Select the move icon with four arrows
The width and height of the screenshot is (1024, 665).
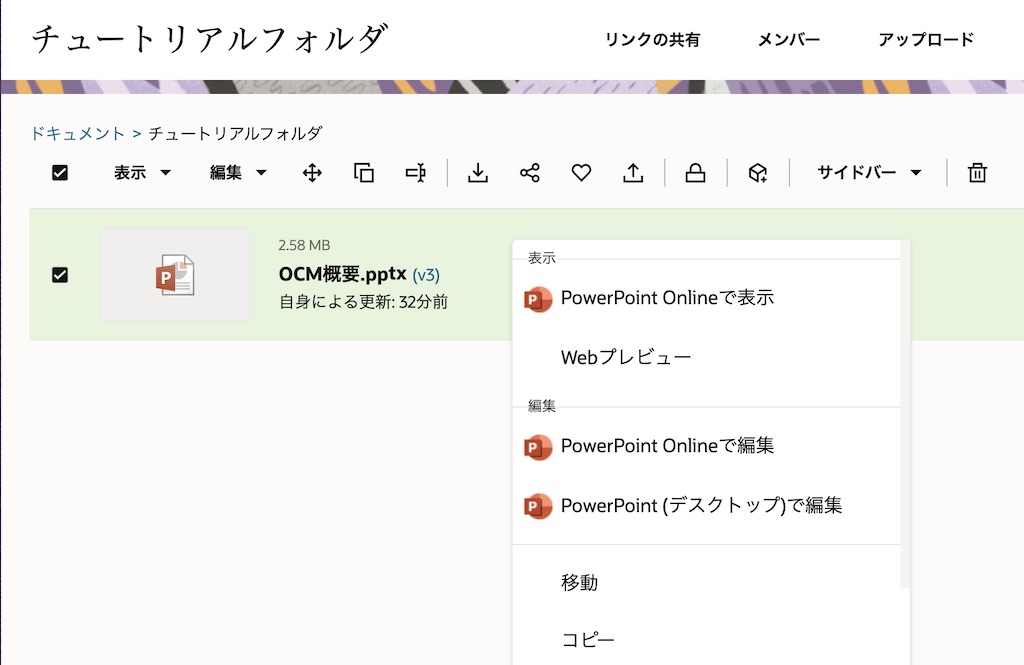[311, 172]
